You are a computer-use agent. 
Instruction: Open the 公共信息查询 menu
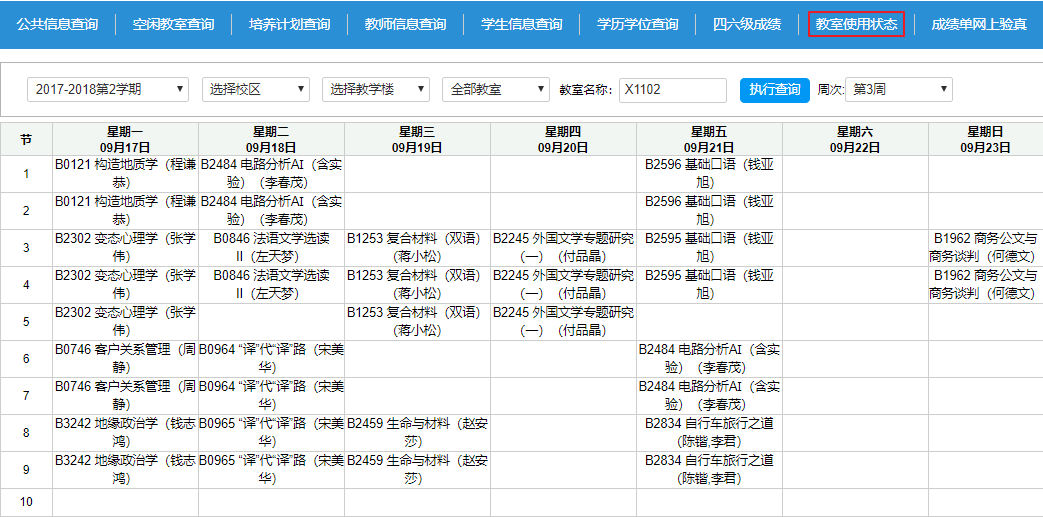(57, 24)
